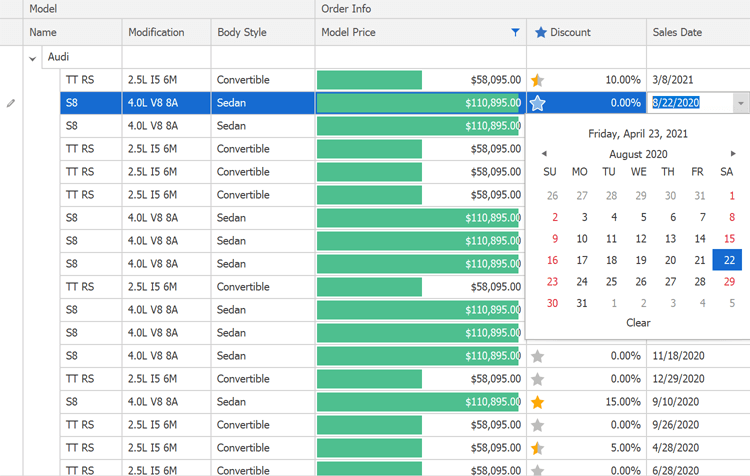
Task: Click the Sales Date cell 4/28/2020
Action: (x=698, y=448)
